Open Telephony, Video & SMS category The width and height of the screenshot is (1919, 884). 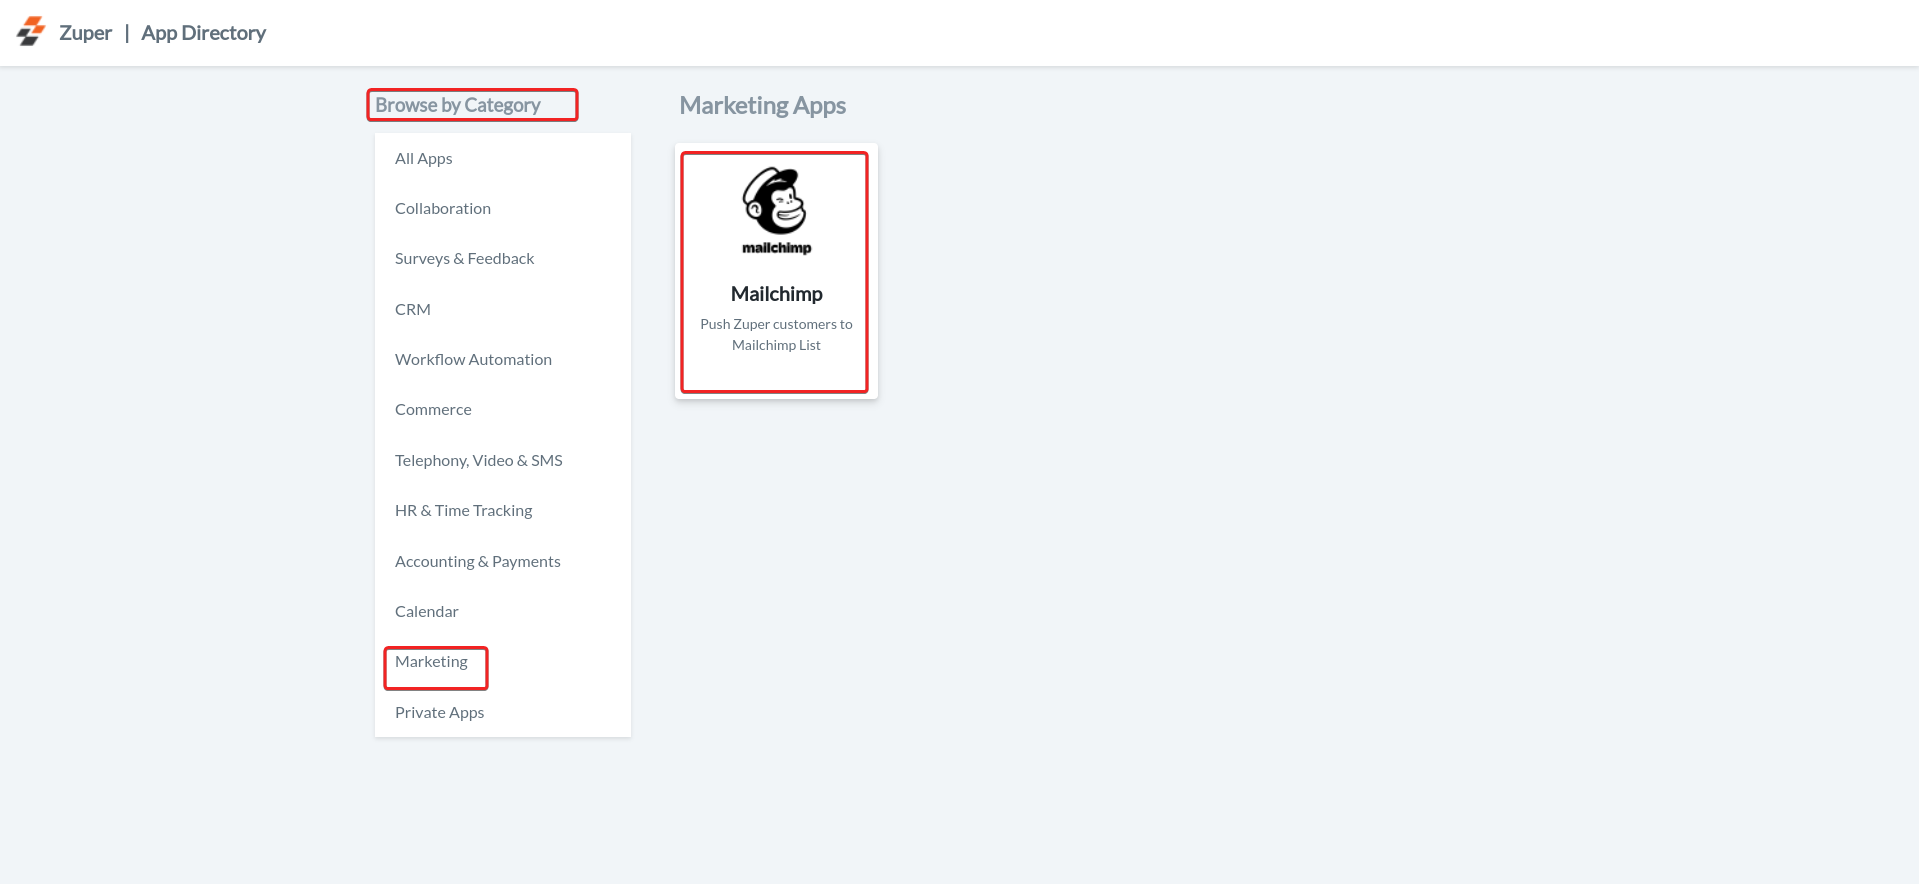click(x=478, y=461)
